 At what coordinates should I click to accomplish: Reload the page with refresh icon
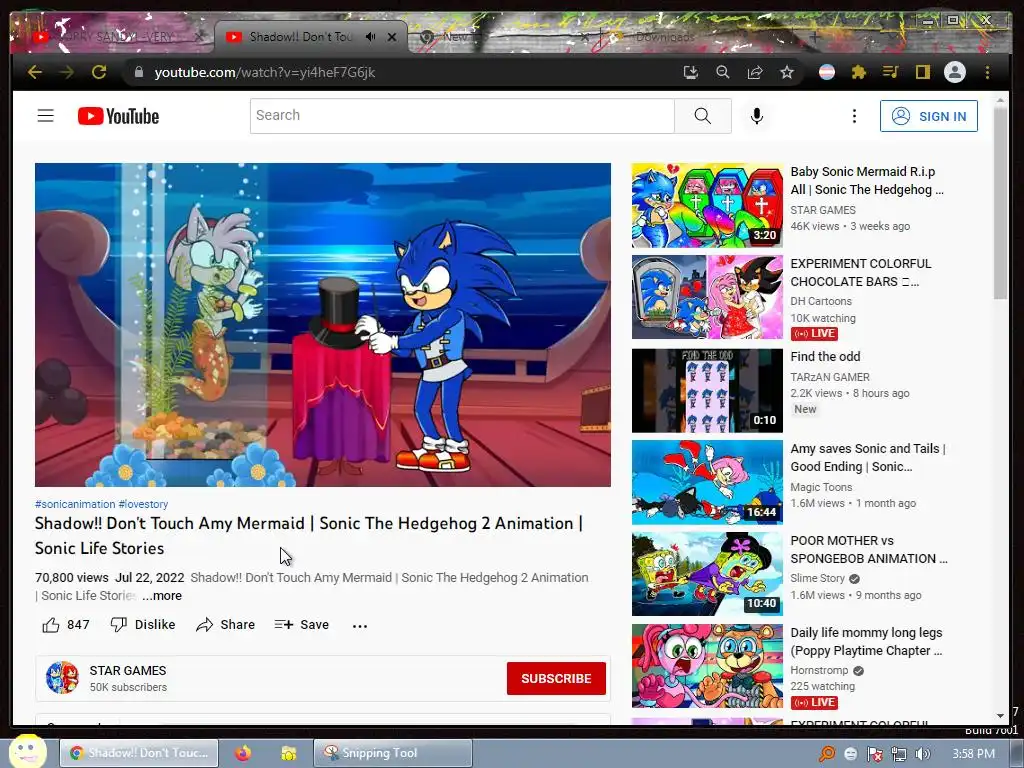[x=99, y=72]
